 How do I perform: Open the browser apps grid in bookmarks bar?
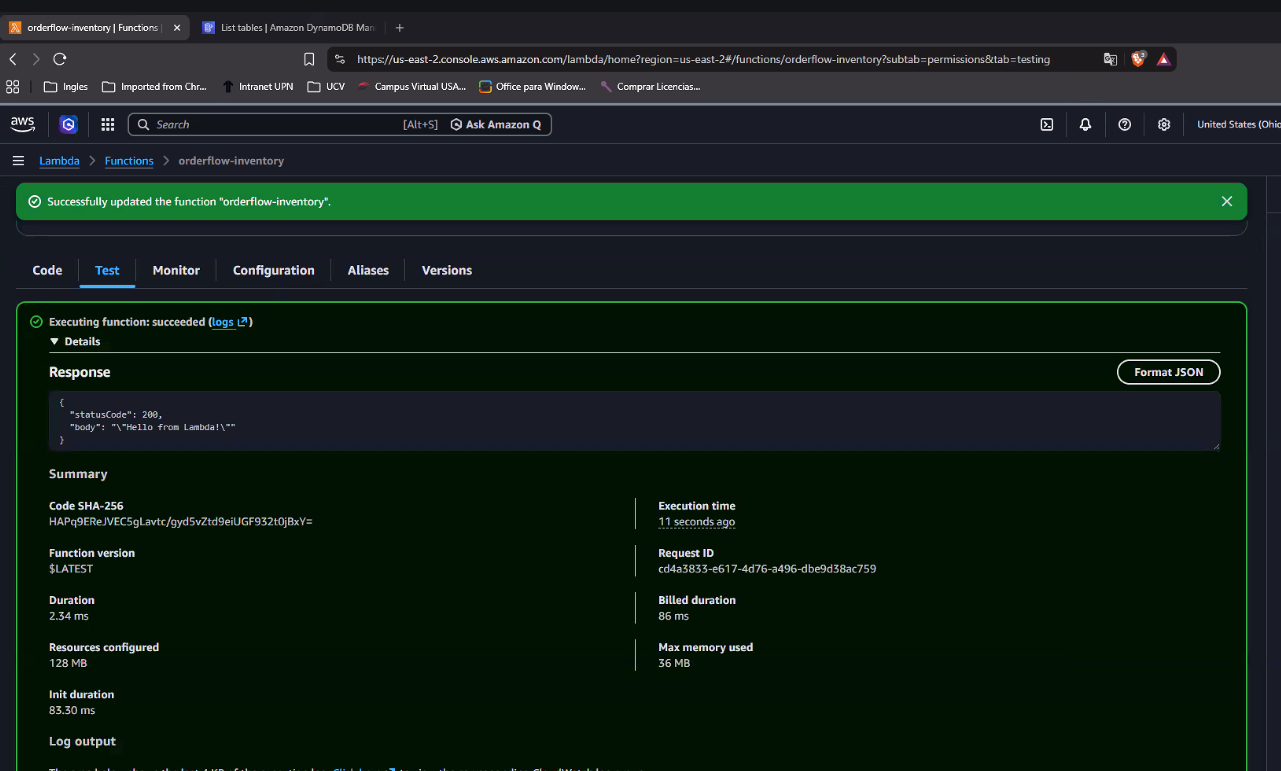[x=13, y=87]
